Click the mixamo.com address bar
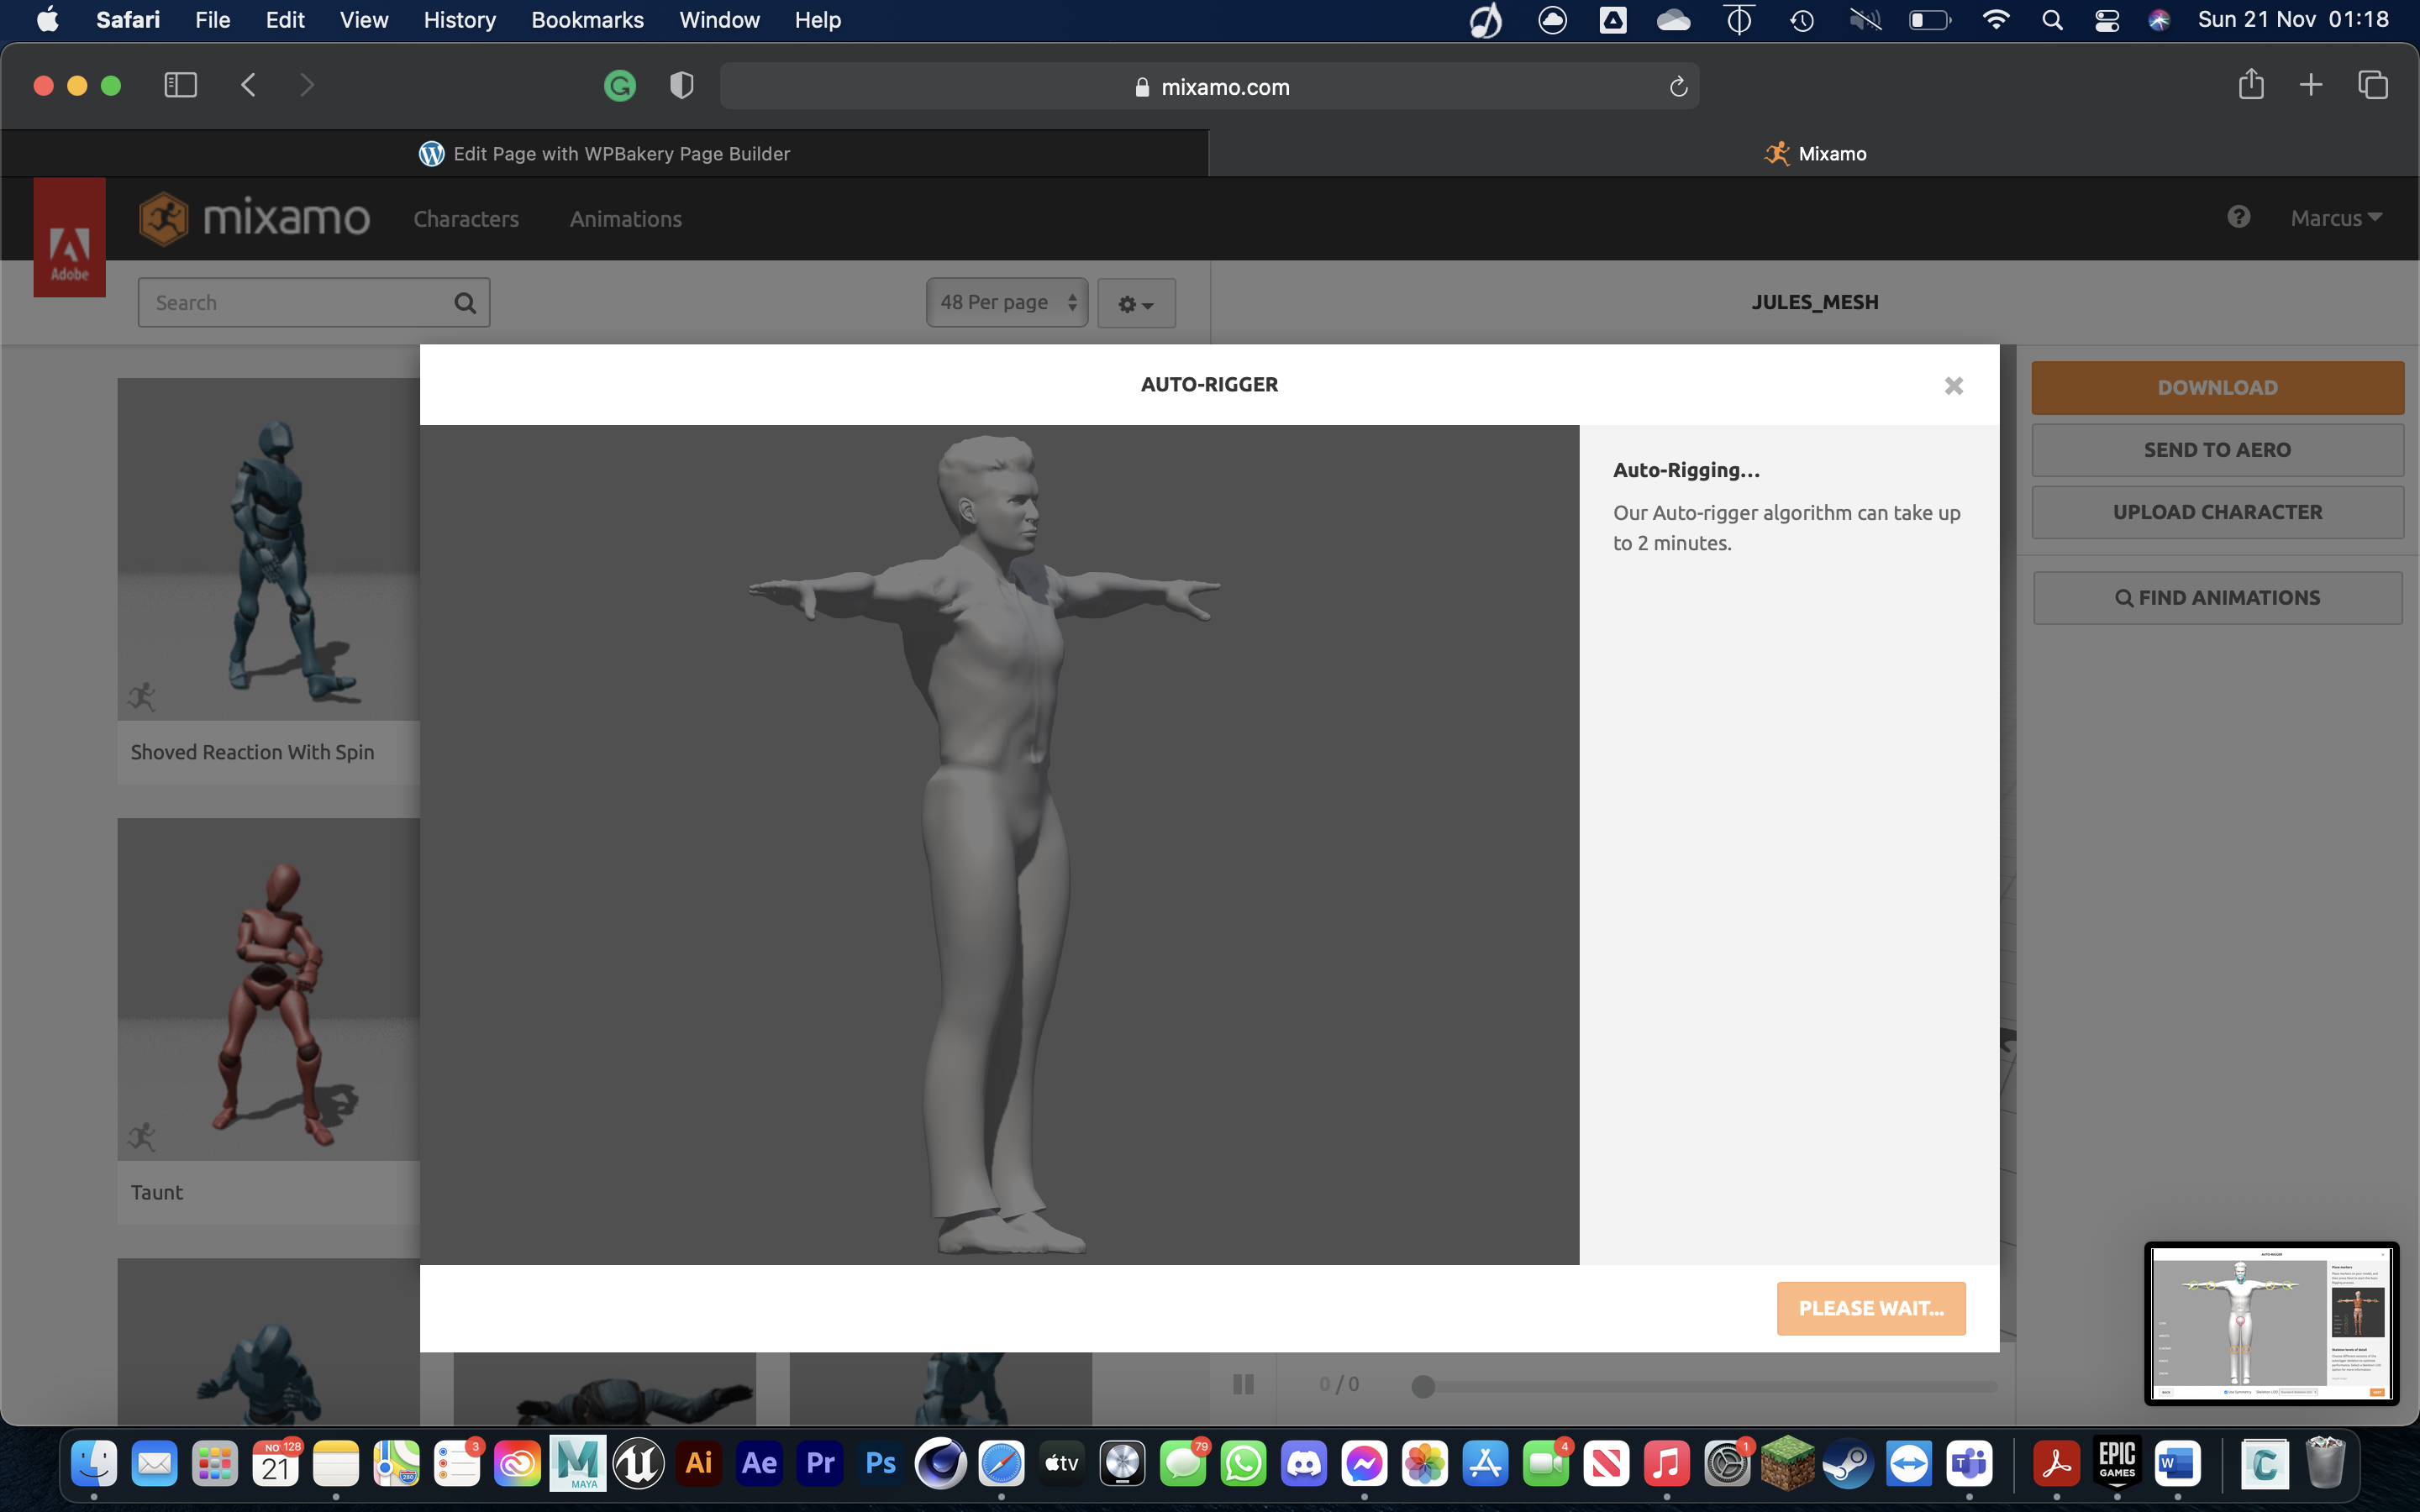Image resolution: width=2420 pixels, height=1512 pixels. [x=1209, y=87]
